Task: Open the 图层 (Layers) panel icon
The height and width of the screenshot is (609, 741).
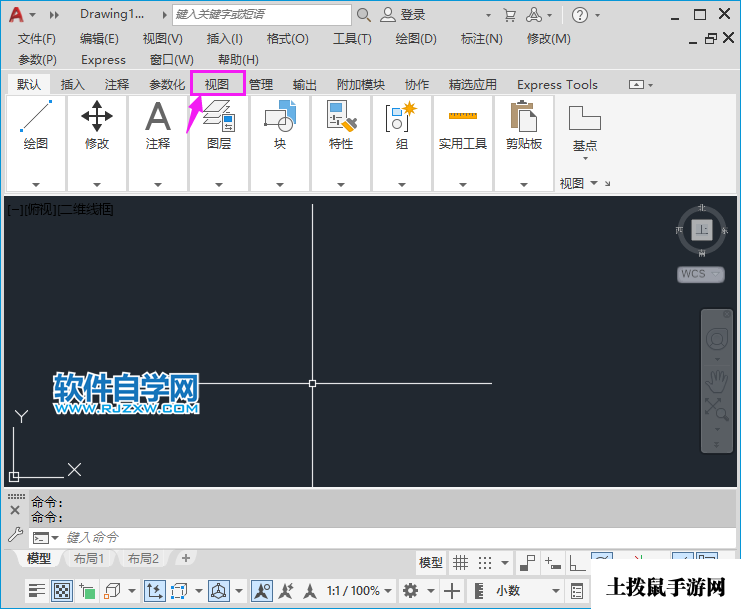Action: (x=219, y=116)
